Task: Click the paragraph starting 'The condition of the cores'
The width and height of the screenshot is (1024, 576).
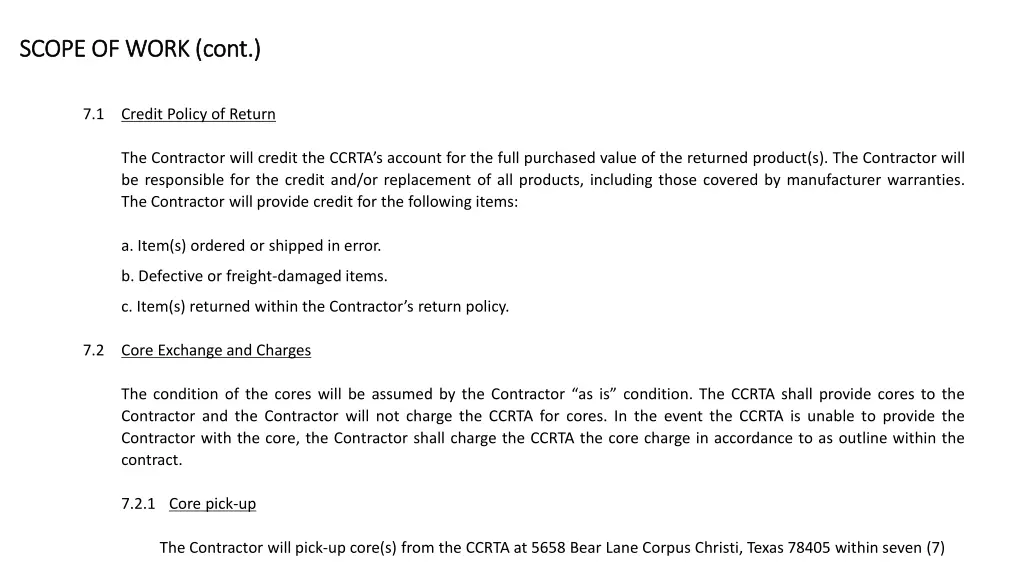Action: (x=543, y=427)
